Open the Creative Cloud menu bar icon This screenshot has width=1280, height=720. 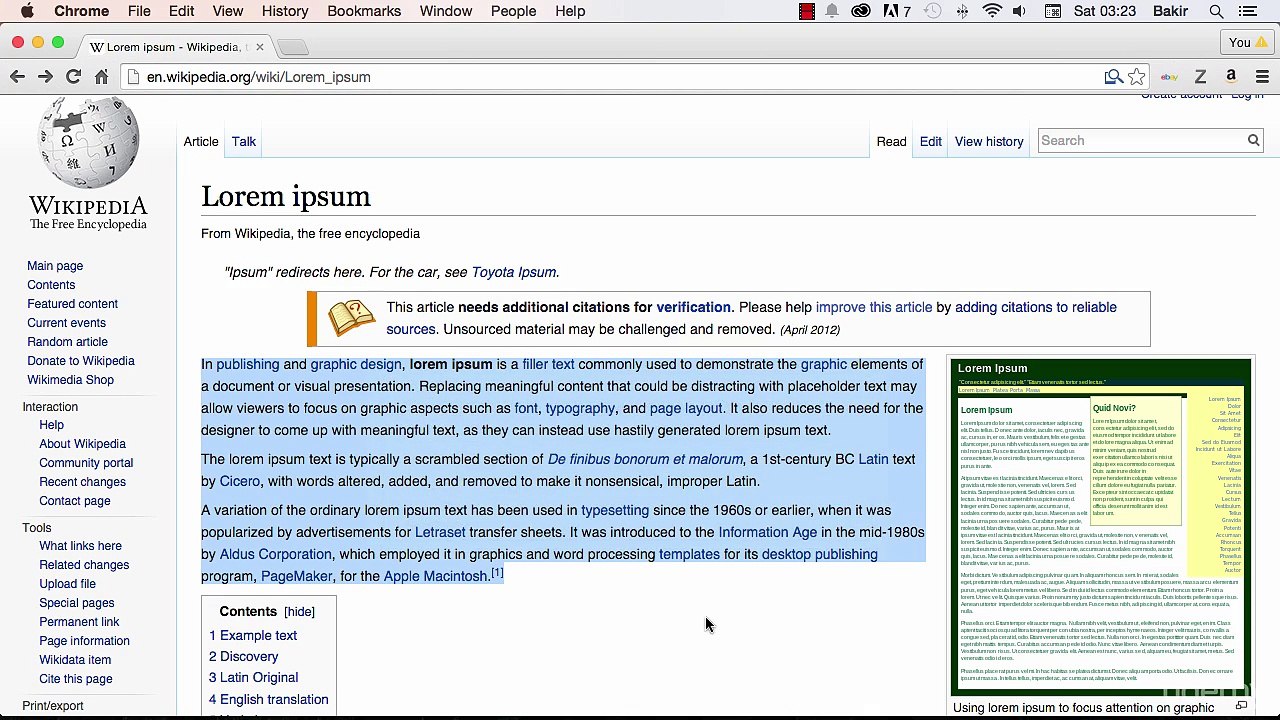click(x=861, y=11)
